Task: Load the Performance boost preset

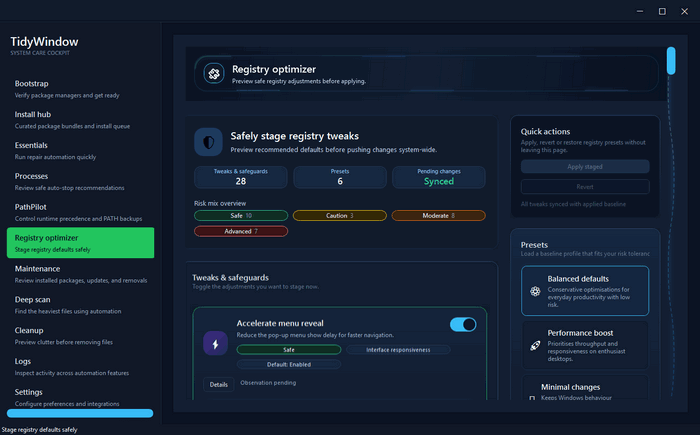Action: [x=585, y=345]
